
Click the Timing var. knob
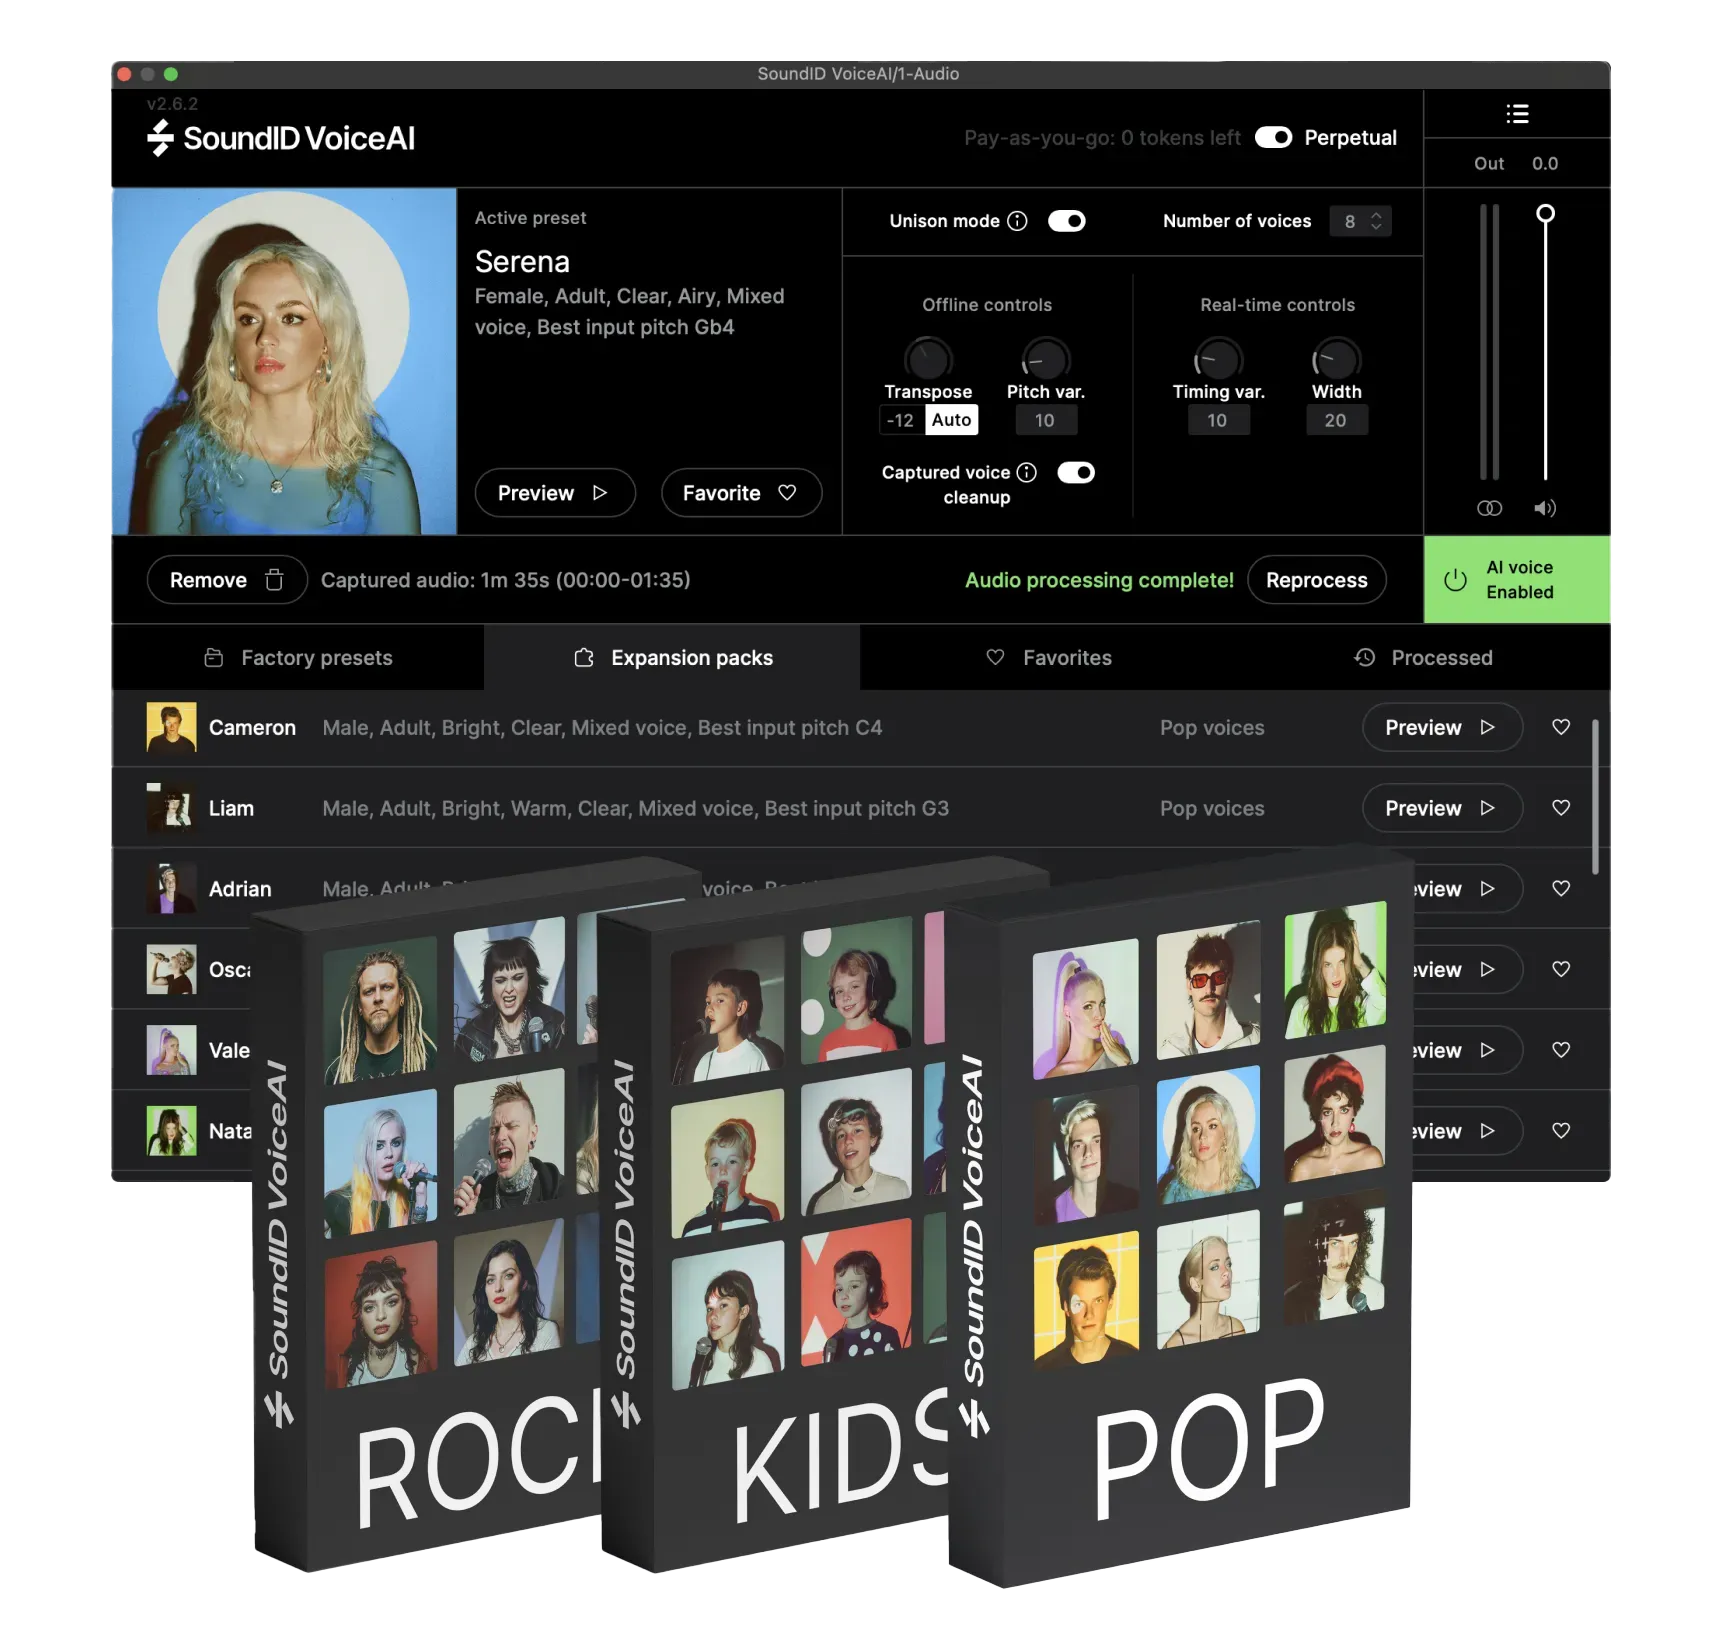(x=1218, y=358)
